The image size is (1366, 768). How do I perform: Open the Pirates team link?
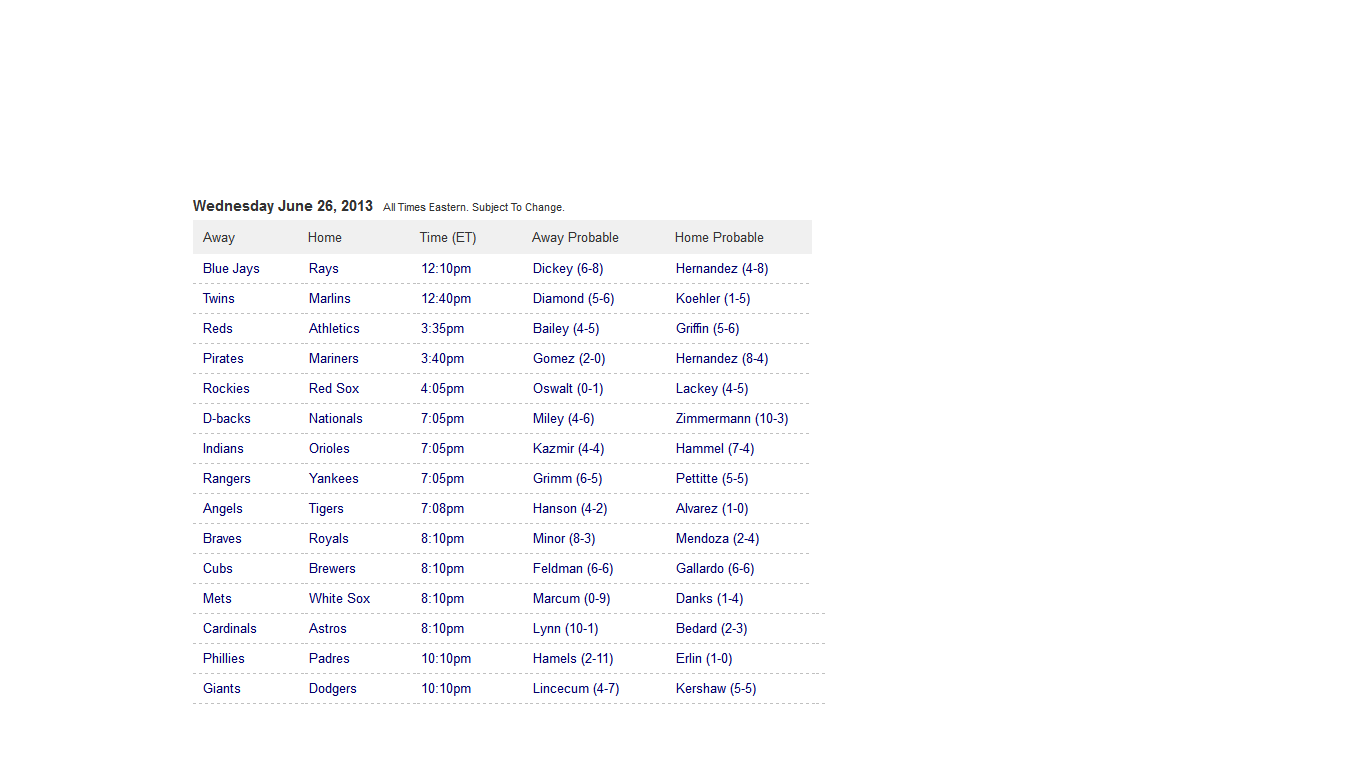coord(223,358)
